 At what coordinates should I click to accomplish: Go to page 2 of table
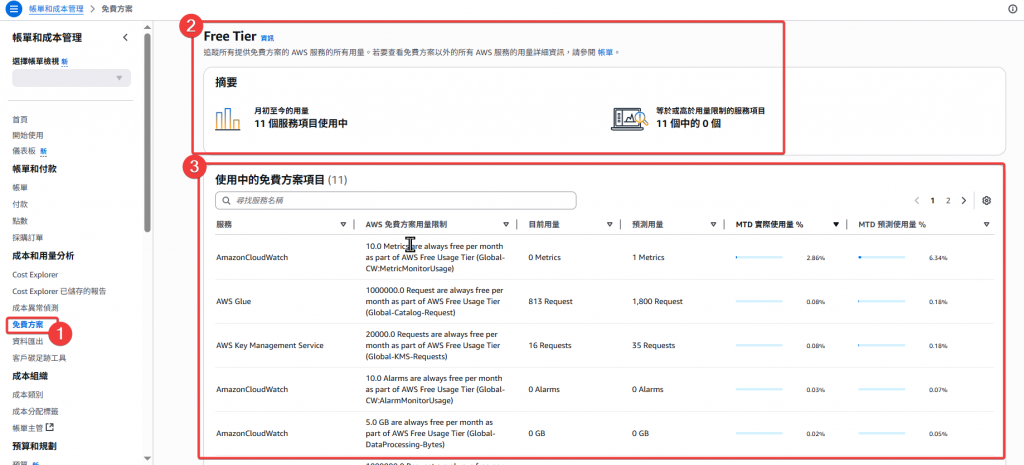[948, 200]
